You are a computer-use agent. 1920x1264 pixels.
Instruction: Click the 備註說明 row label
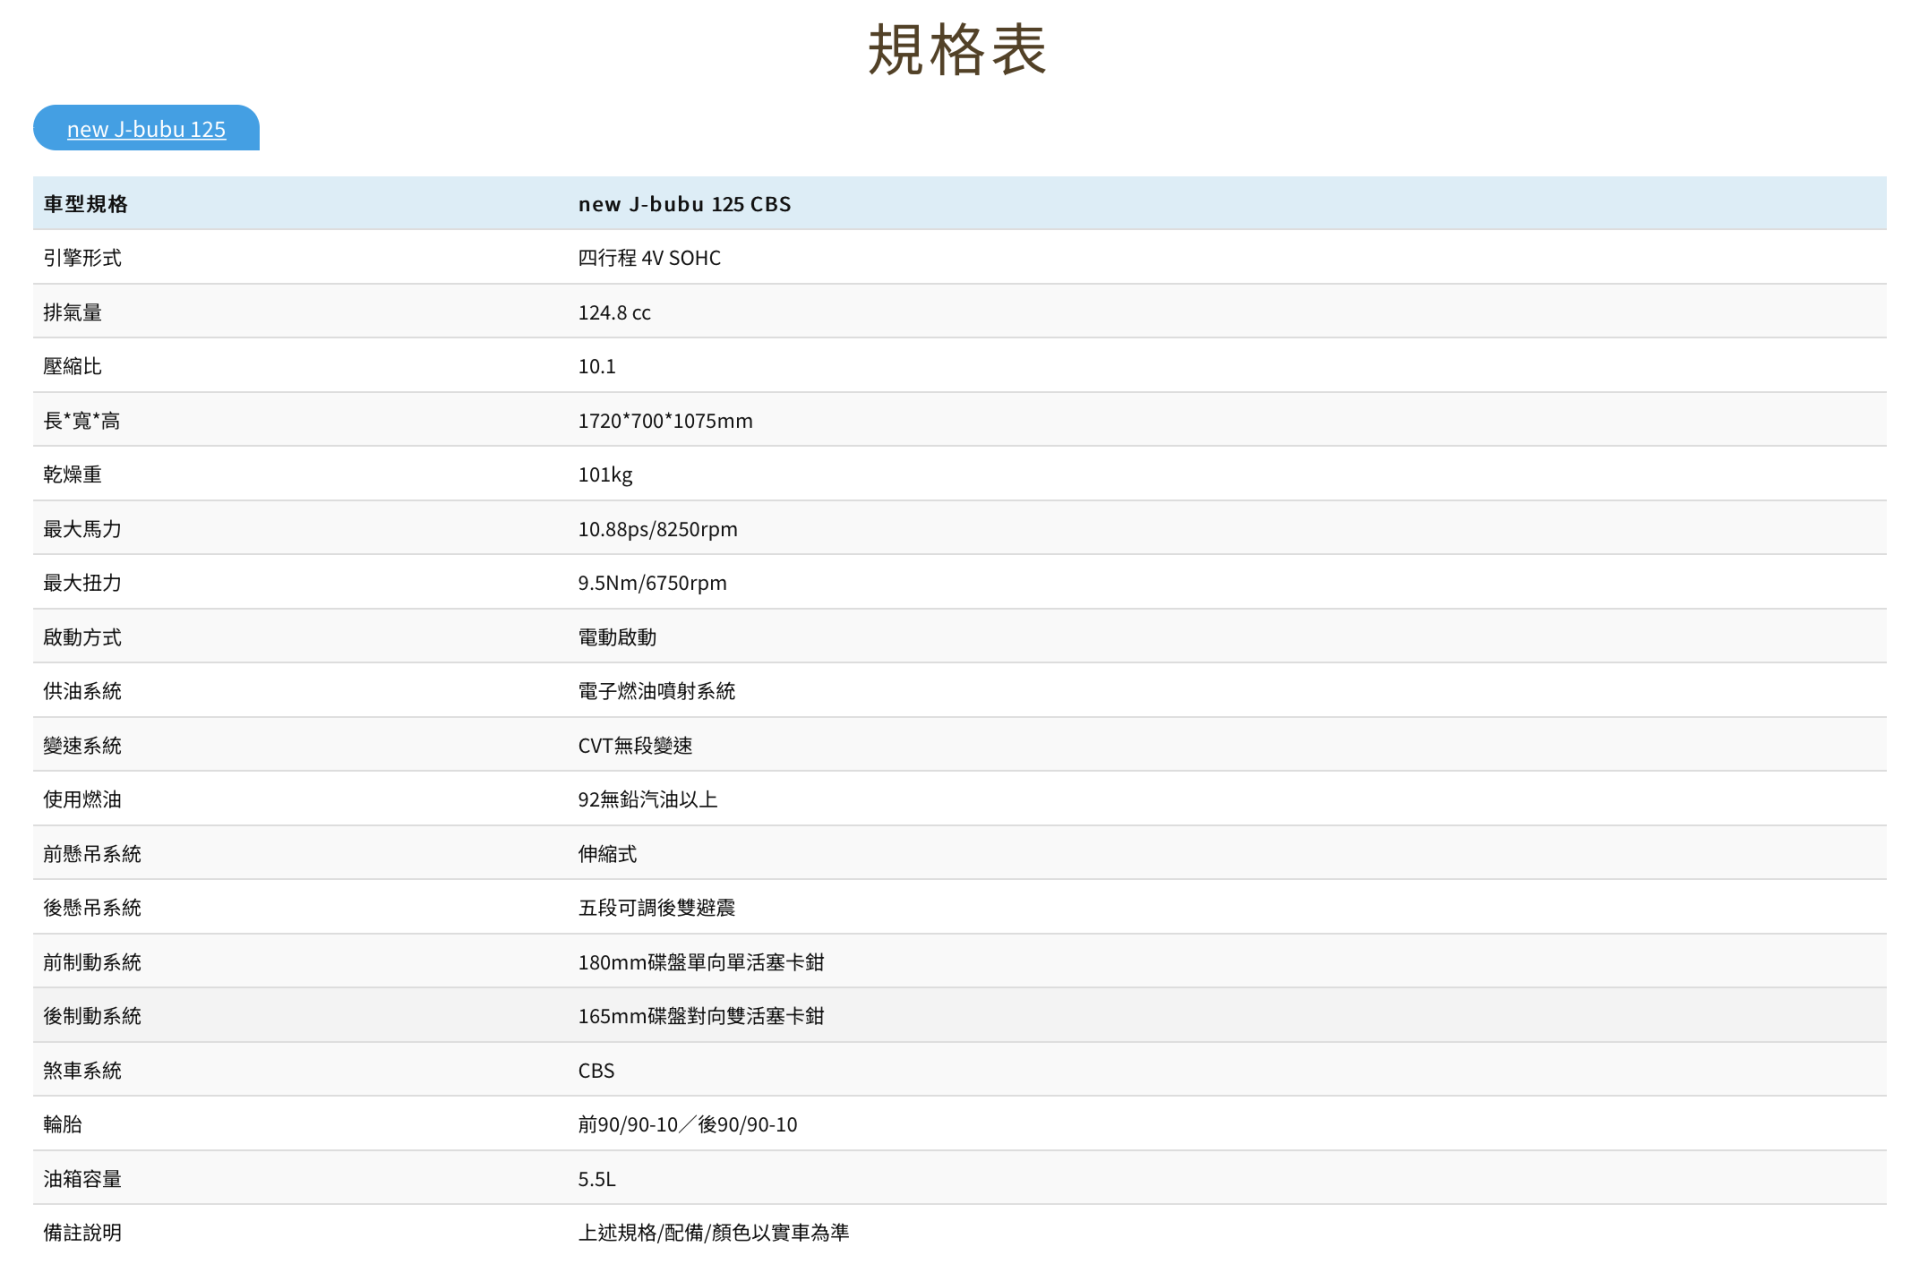(x=82, y=1233)
